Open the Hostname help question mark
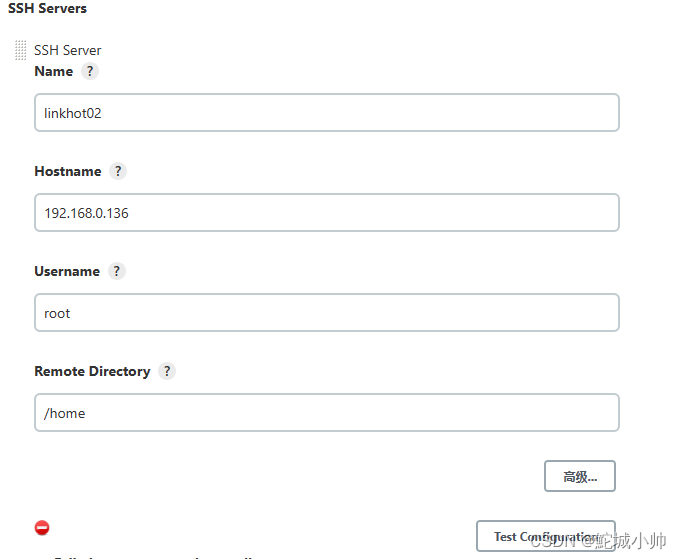681x559 pixels. (x=118, y=171)
